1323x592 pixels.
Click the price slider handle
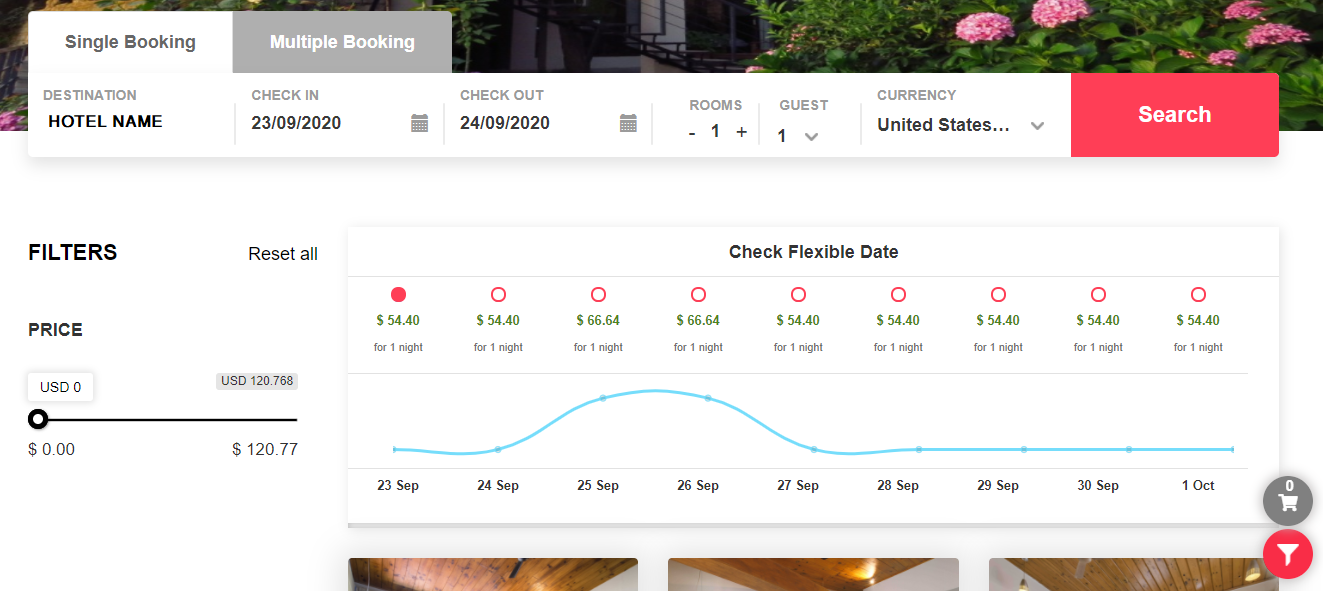click(x=38, y=419)
